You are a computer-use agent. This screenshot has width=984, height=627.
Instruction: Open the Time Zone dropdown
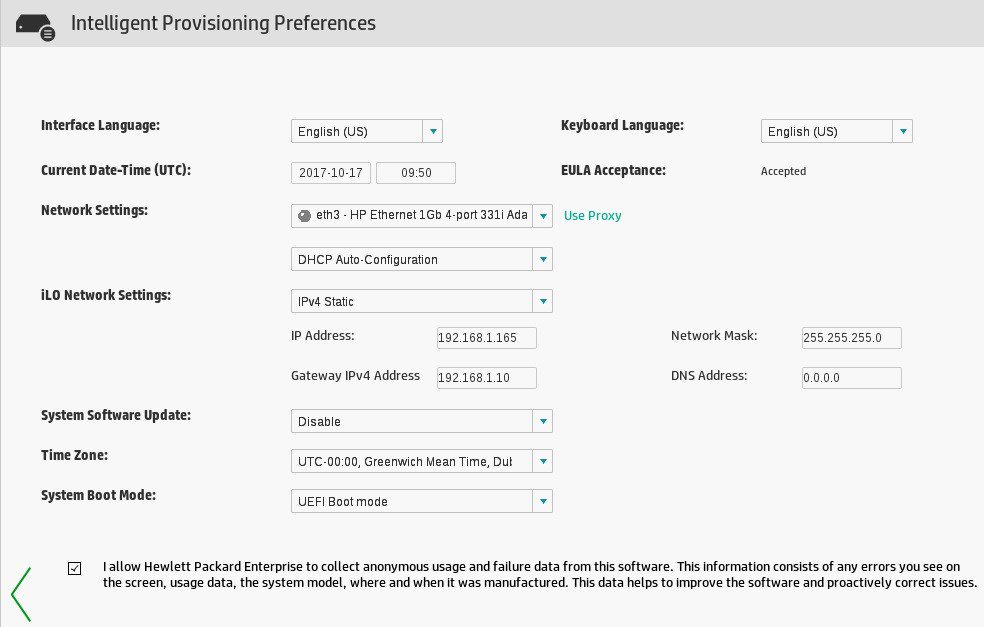(422, 461)
